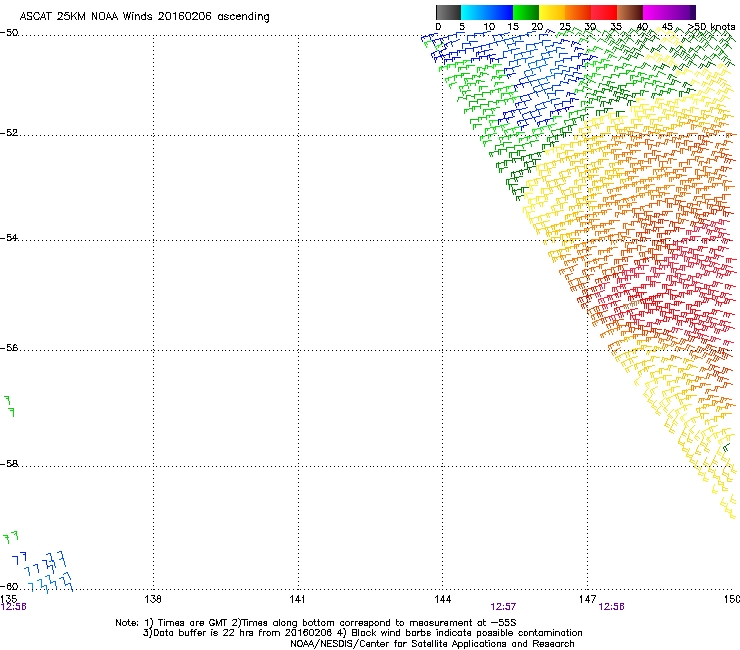
Task: Click the purple 12:58 time stamp near 147
Action: (611, 607)
